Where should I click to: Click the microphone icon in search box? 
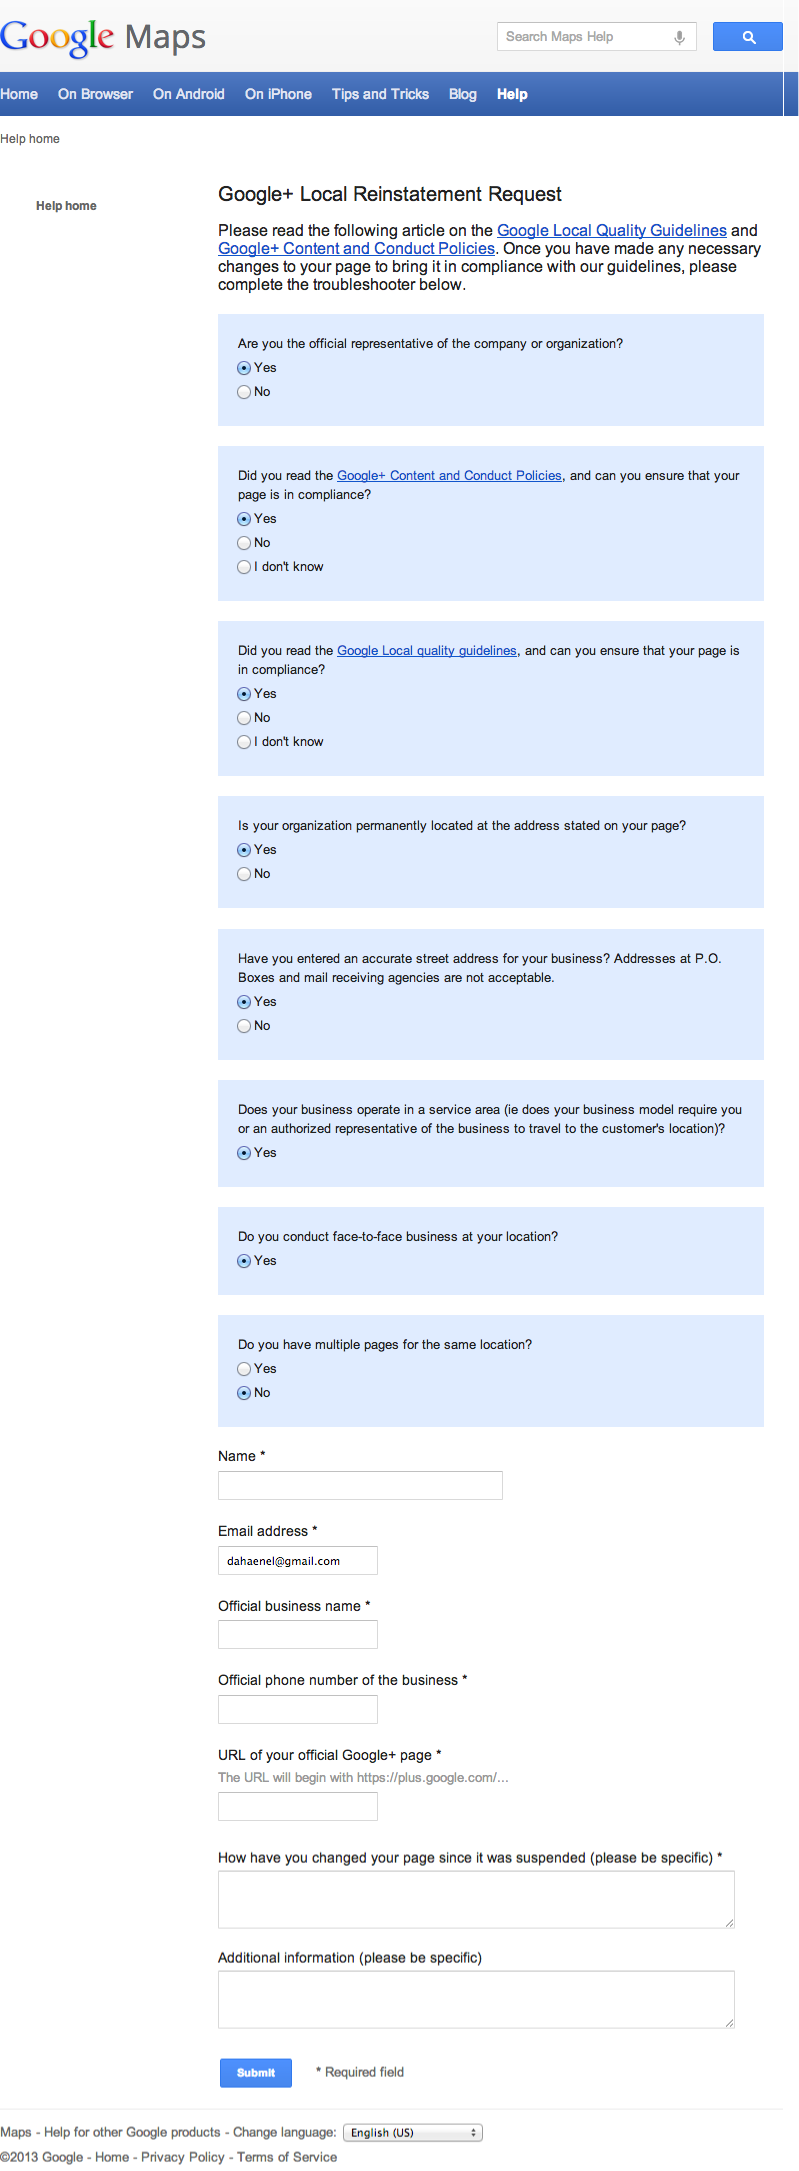pyautogui.click(x=679, y=37)
